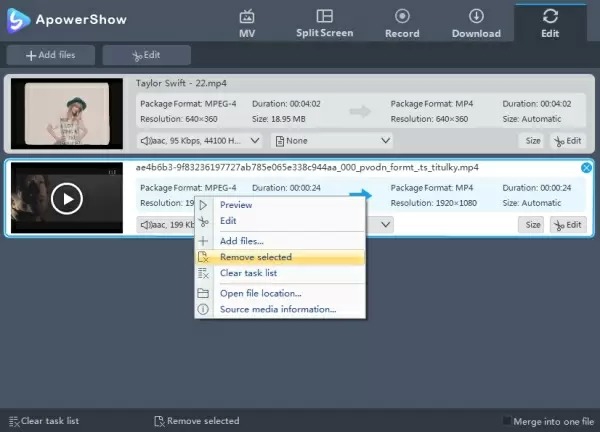This screenshot has height=432, width=600.
Task: Click the ApowerShow logo icon
Action: [x=18, y=20]
